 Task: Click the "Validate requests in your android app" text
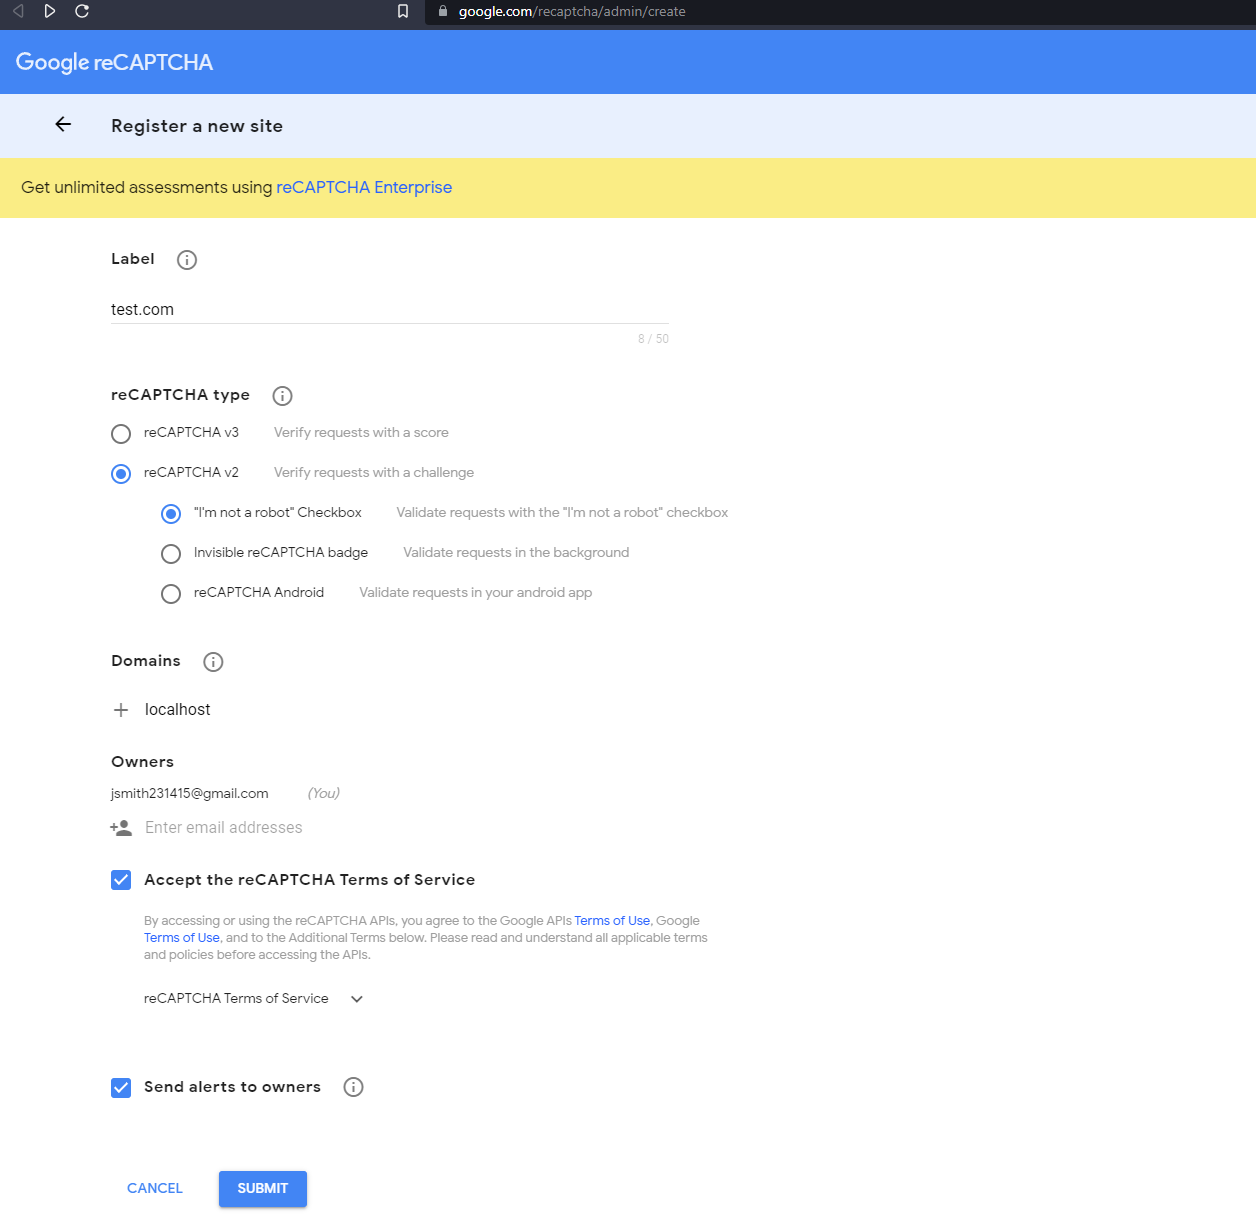tap(476, 593)
